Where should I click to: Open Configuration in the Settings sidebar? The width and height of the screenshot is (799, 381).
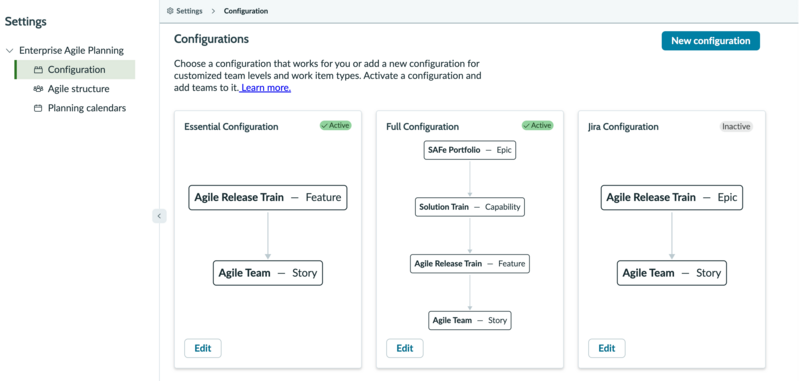(x=75, y=70)
